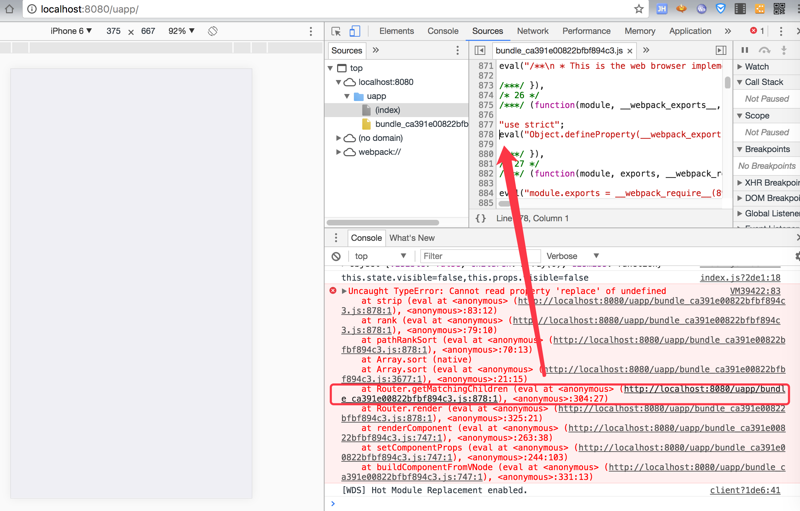Click the blue shield extension icon
Image resolution: width=800 pixels, height=511 pixels.
click(720, 9)
